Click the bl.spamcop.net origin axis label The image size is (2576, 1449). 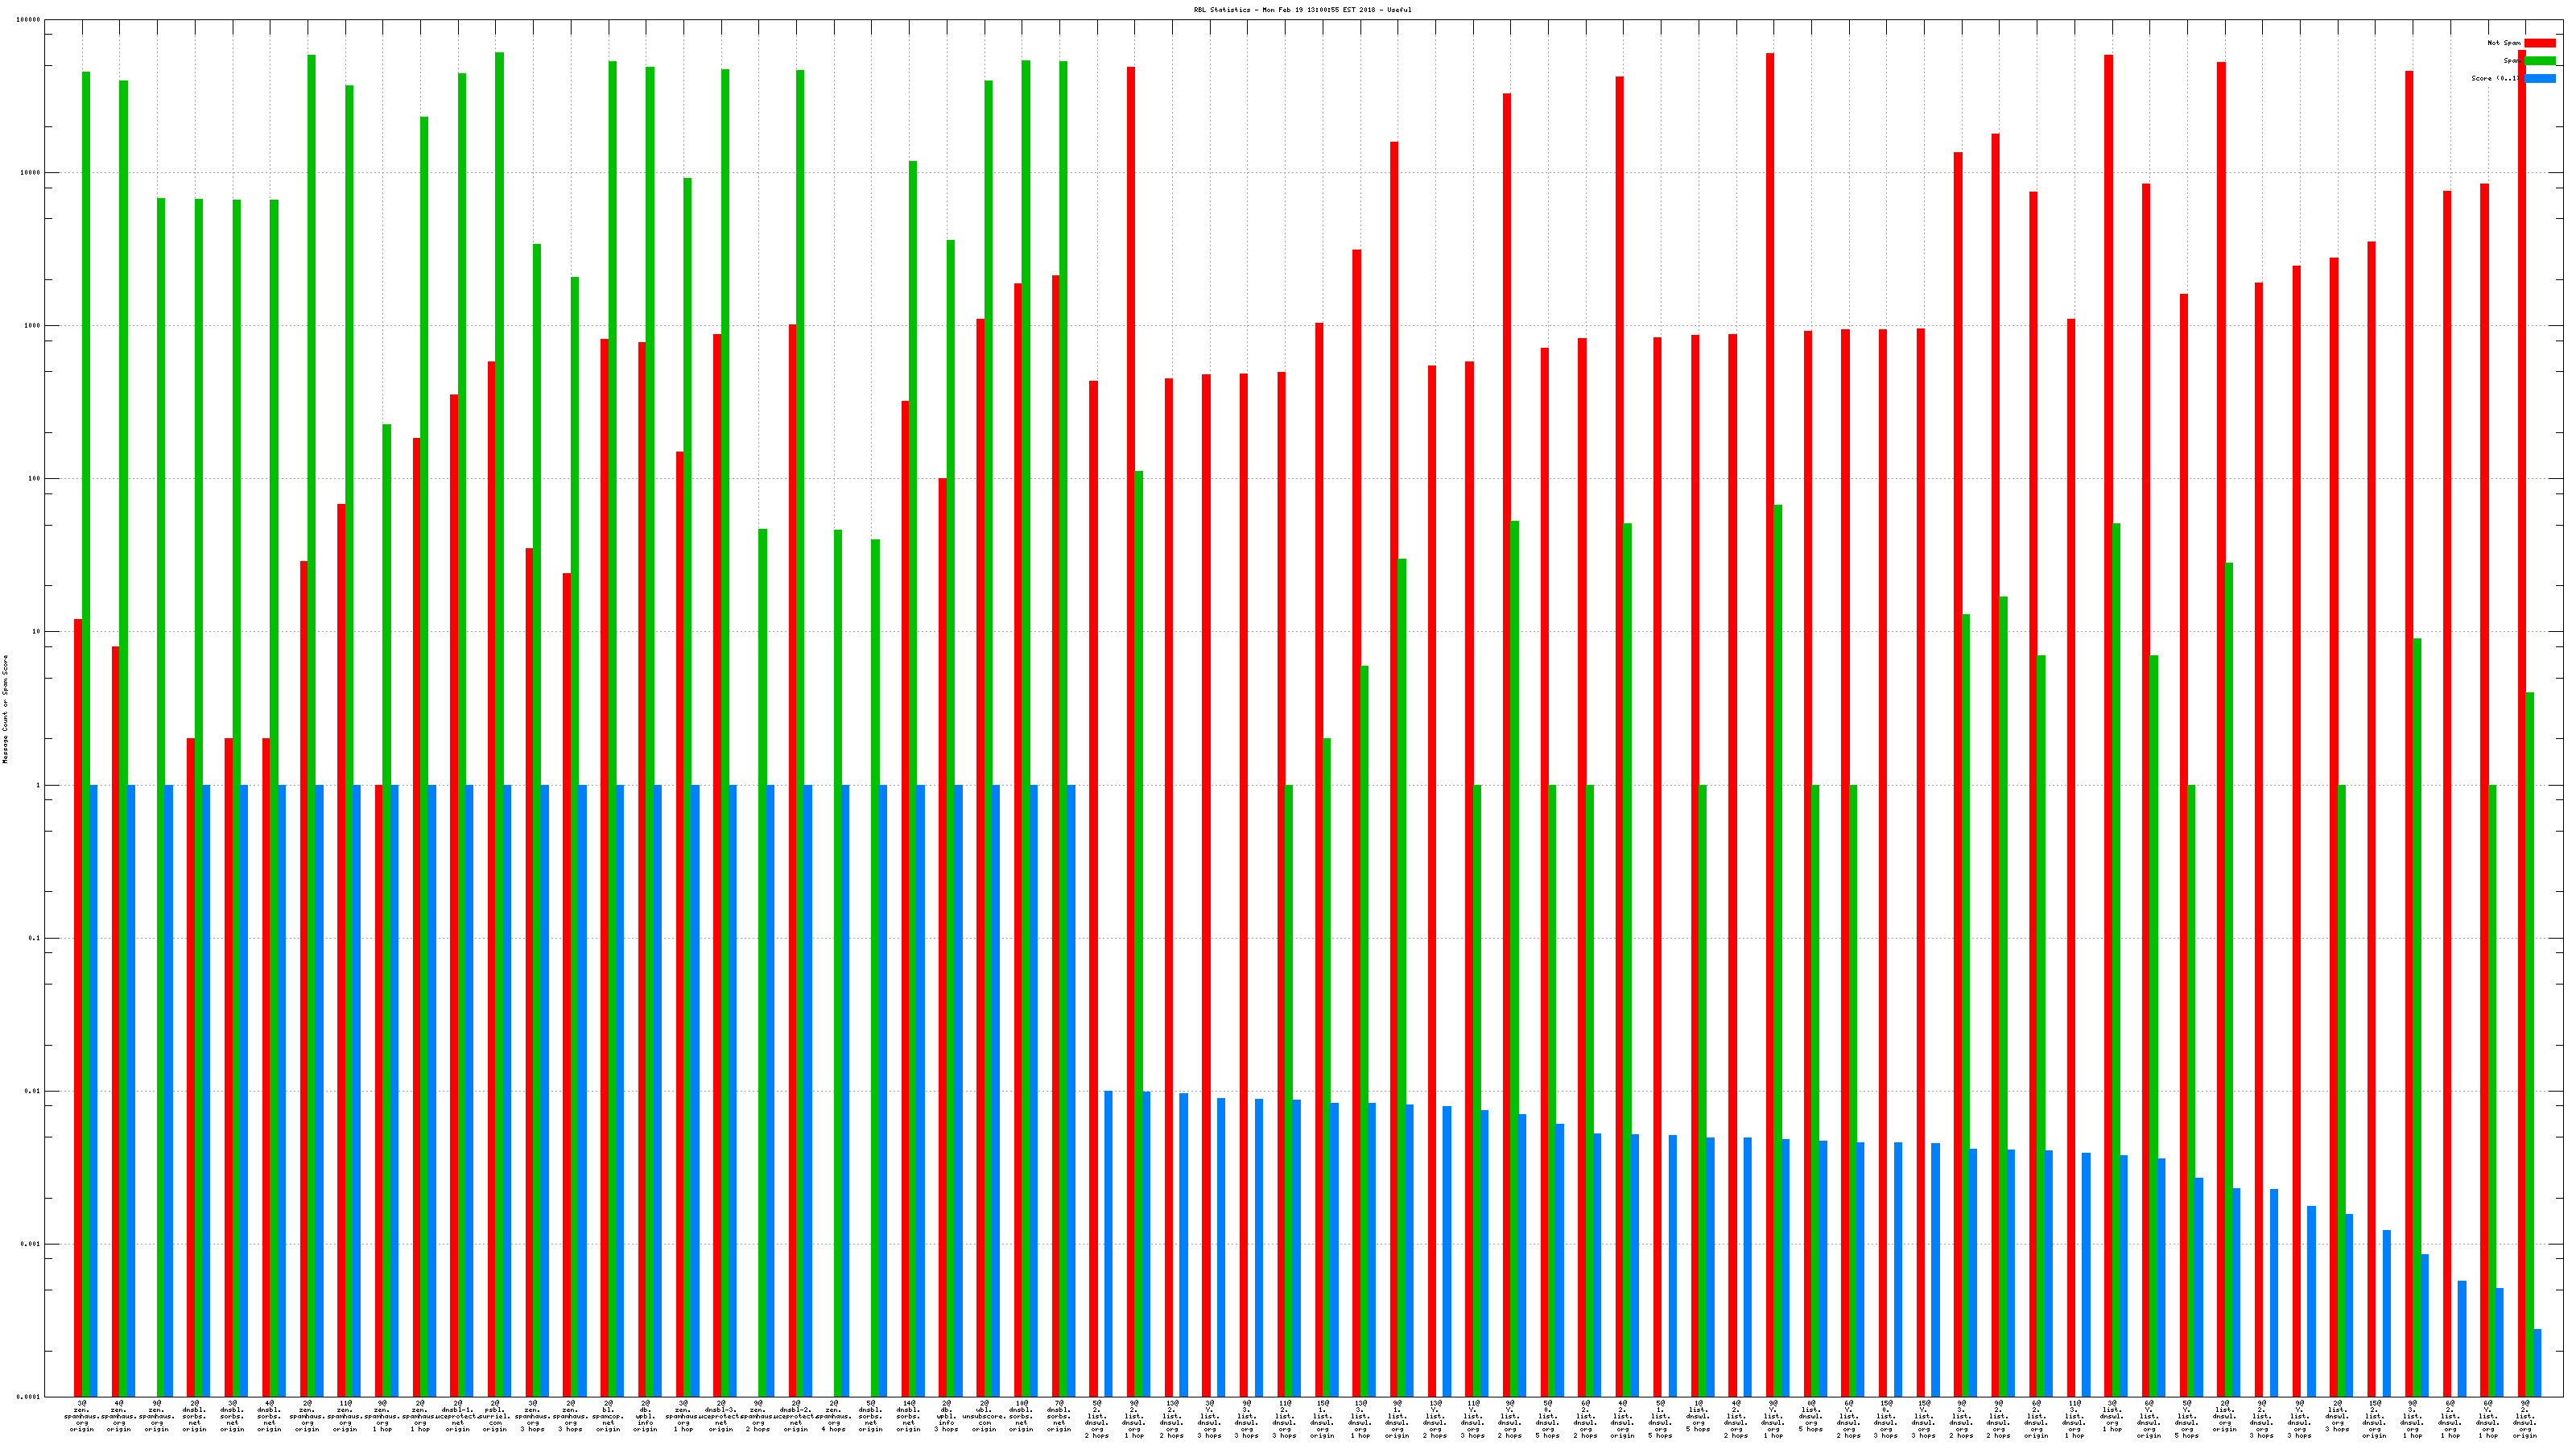click(x=608, y=1416)
